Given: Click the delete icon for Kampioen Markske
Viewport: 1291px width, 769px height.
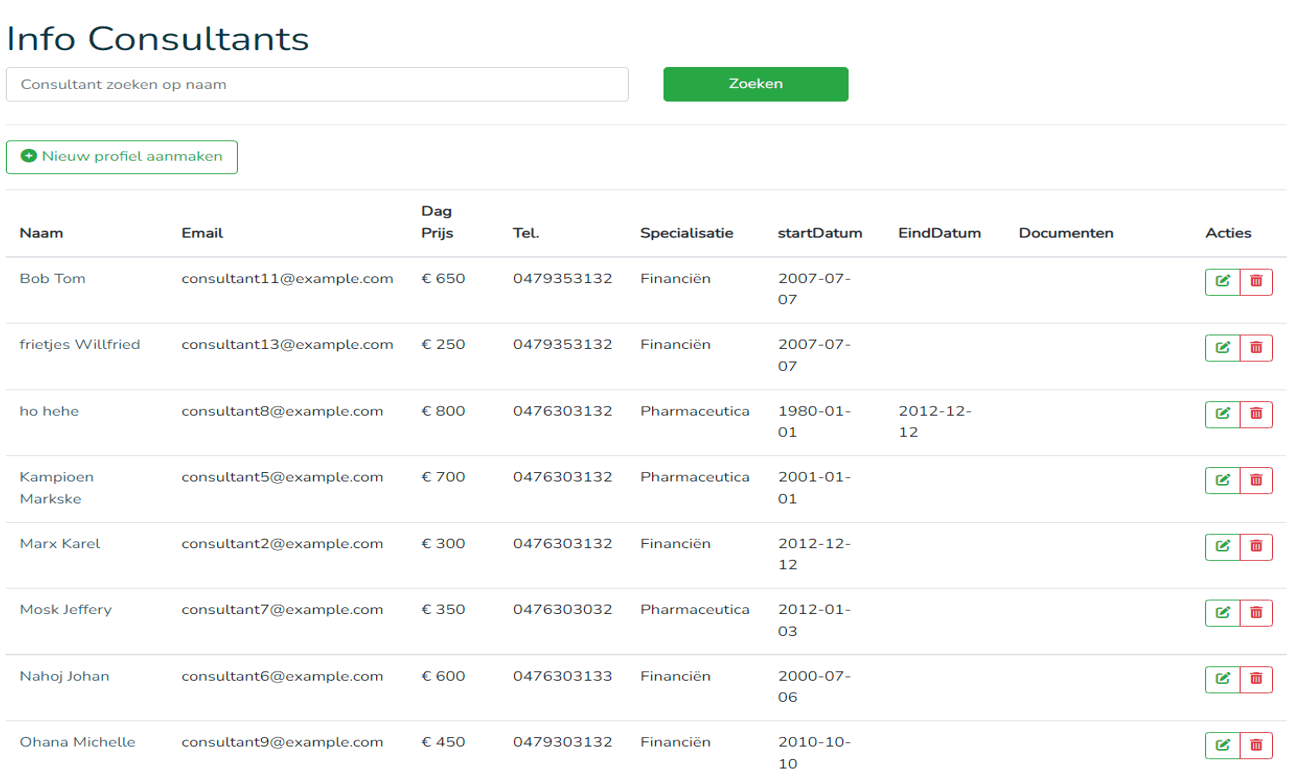Looking at the screenshot, I should pyautogui.click(x=1255, y=480).
